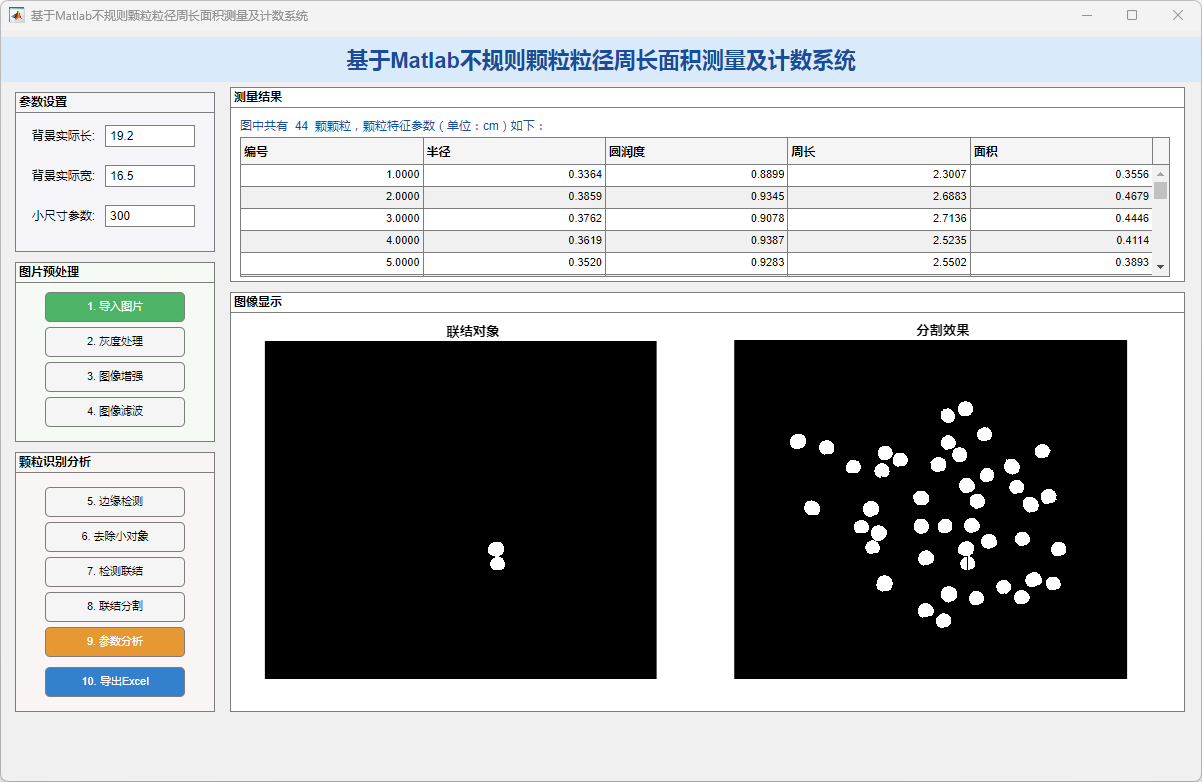Run step 2 灰度处理

(115, 342)
